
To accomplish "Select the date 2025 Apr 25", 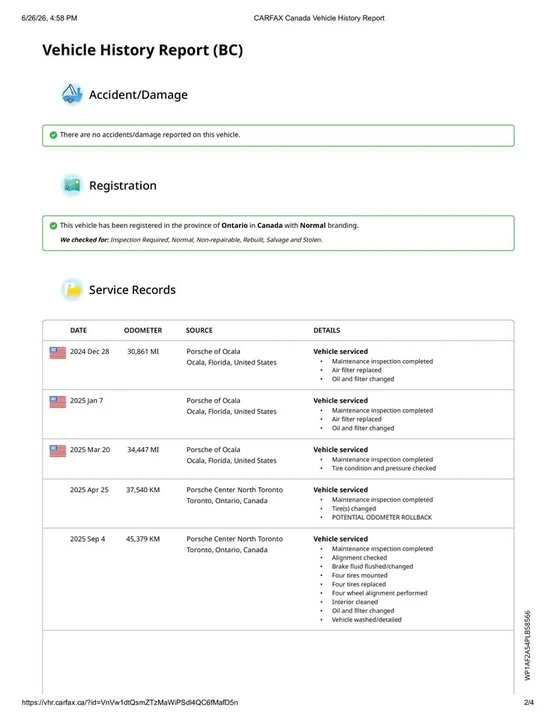I will [89, 489].
